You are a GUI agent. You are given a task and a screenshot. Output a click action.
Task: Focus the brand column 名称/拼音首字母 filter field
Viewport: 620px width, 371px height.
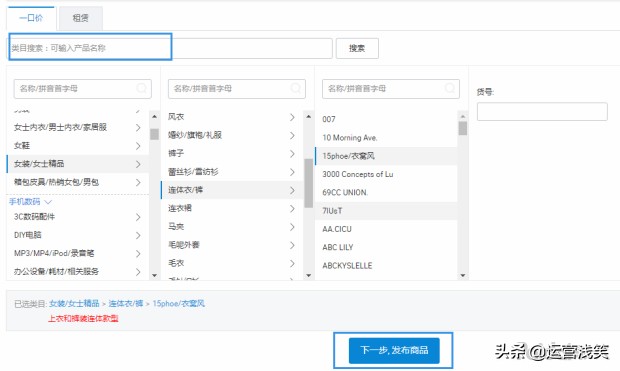391,89
